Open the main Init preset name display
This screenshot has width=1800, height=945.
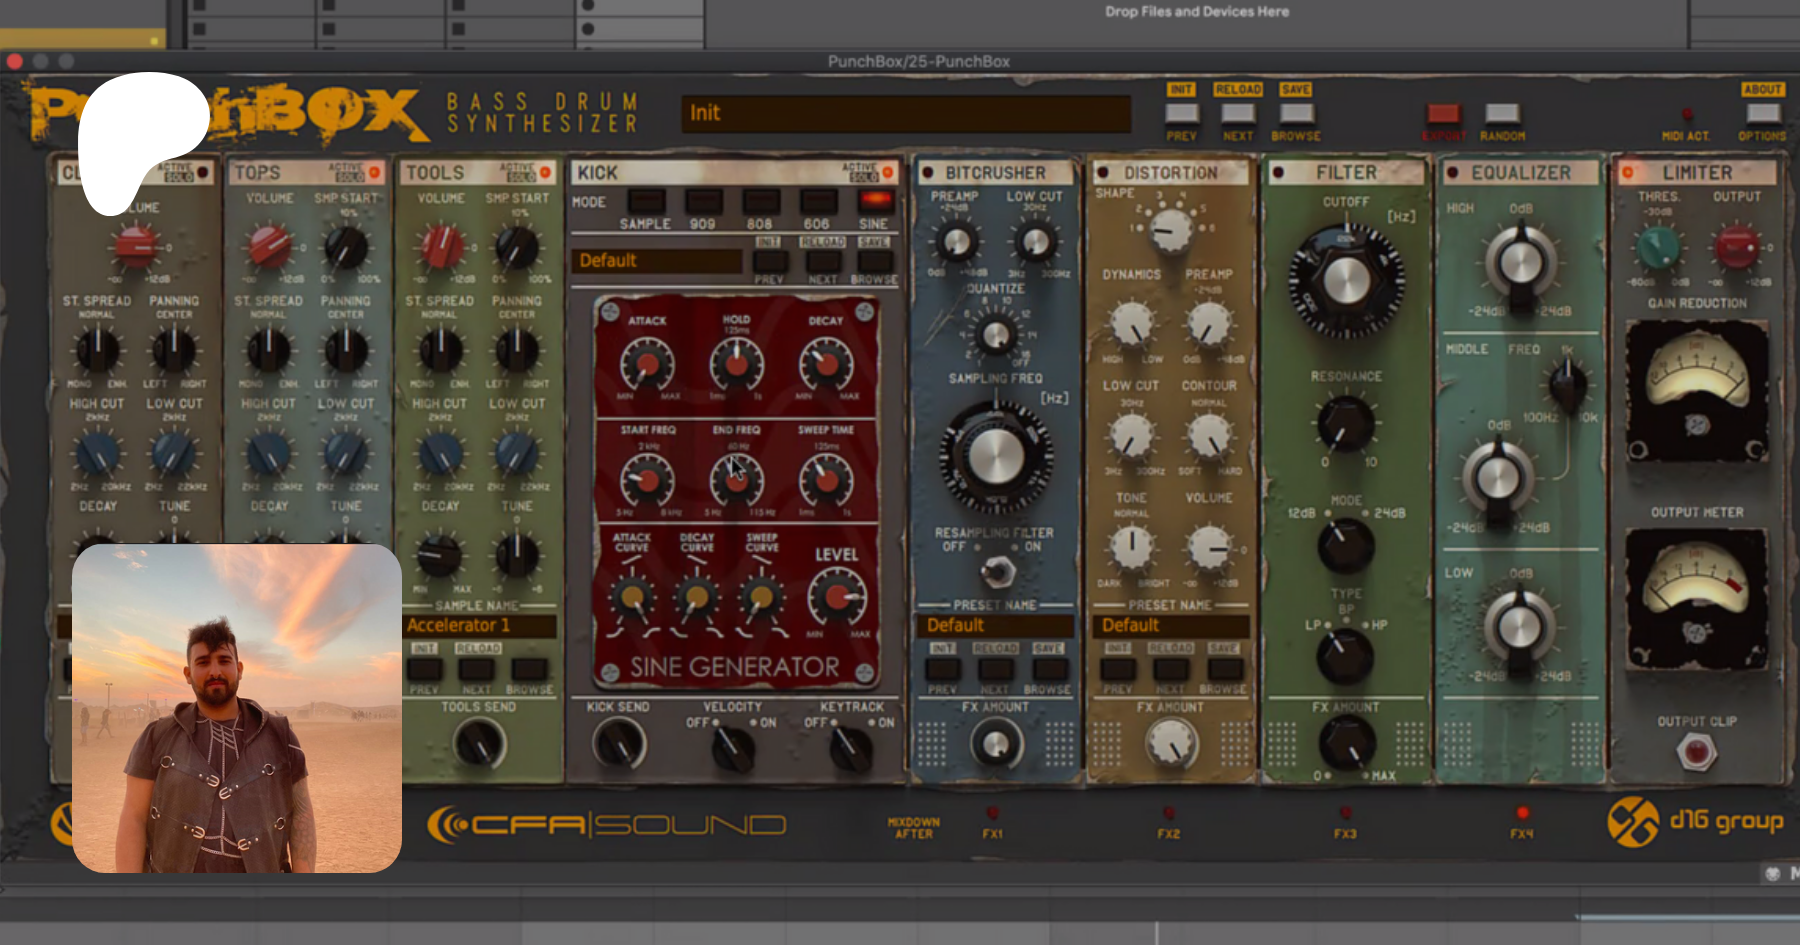[905, 113]
